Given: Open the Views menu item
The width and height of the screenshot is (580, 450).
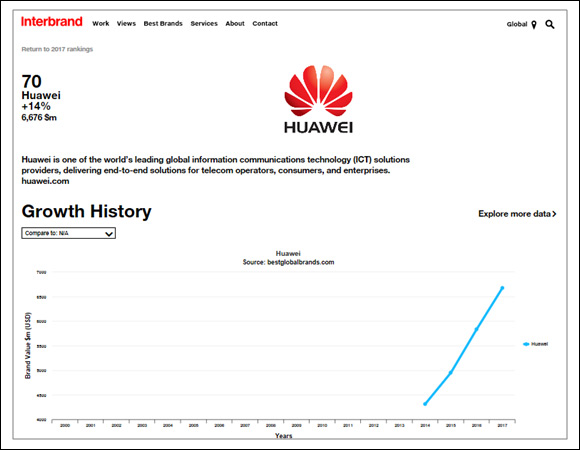Looking at the screenshot, I should pyautogui.click(x=126, y=24).
